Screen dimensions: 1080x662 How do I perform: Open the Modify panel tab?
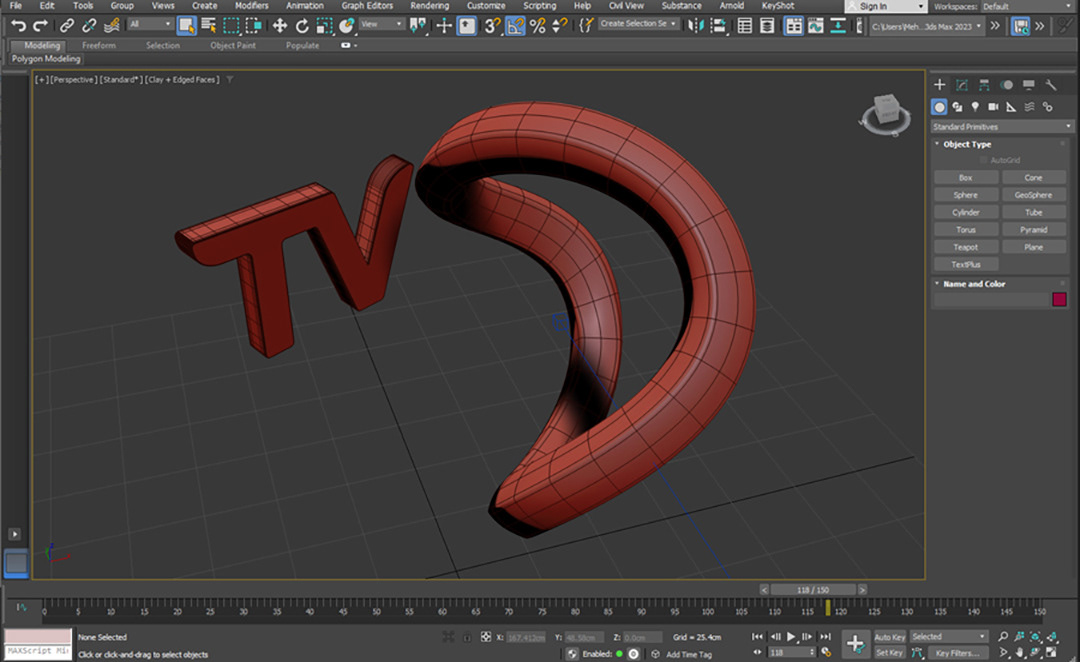(x=962, y=85)
